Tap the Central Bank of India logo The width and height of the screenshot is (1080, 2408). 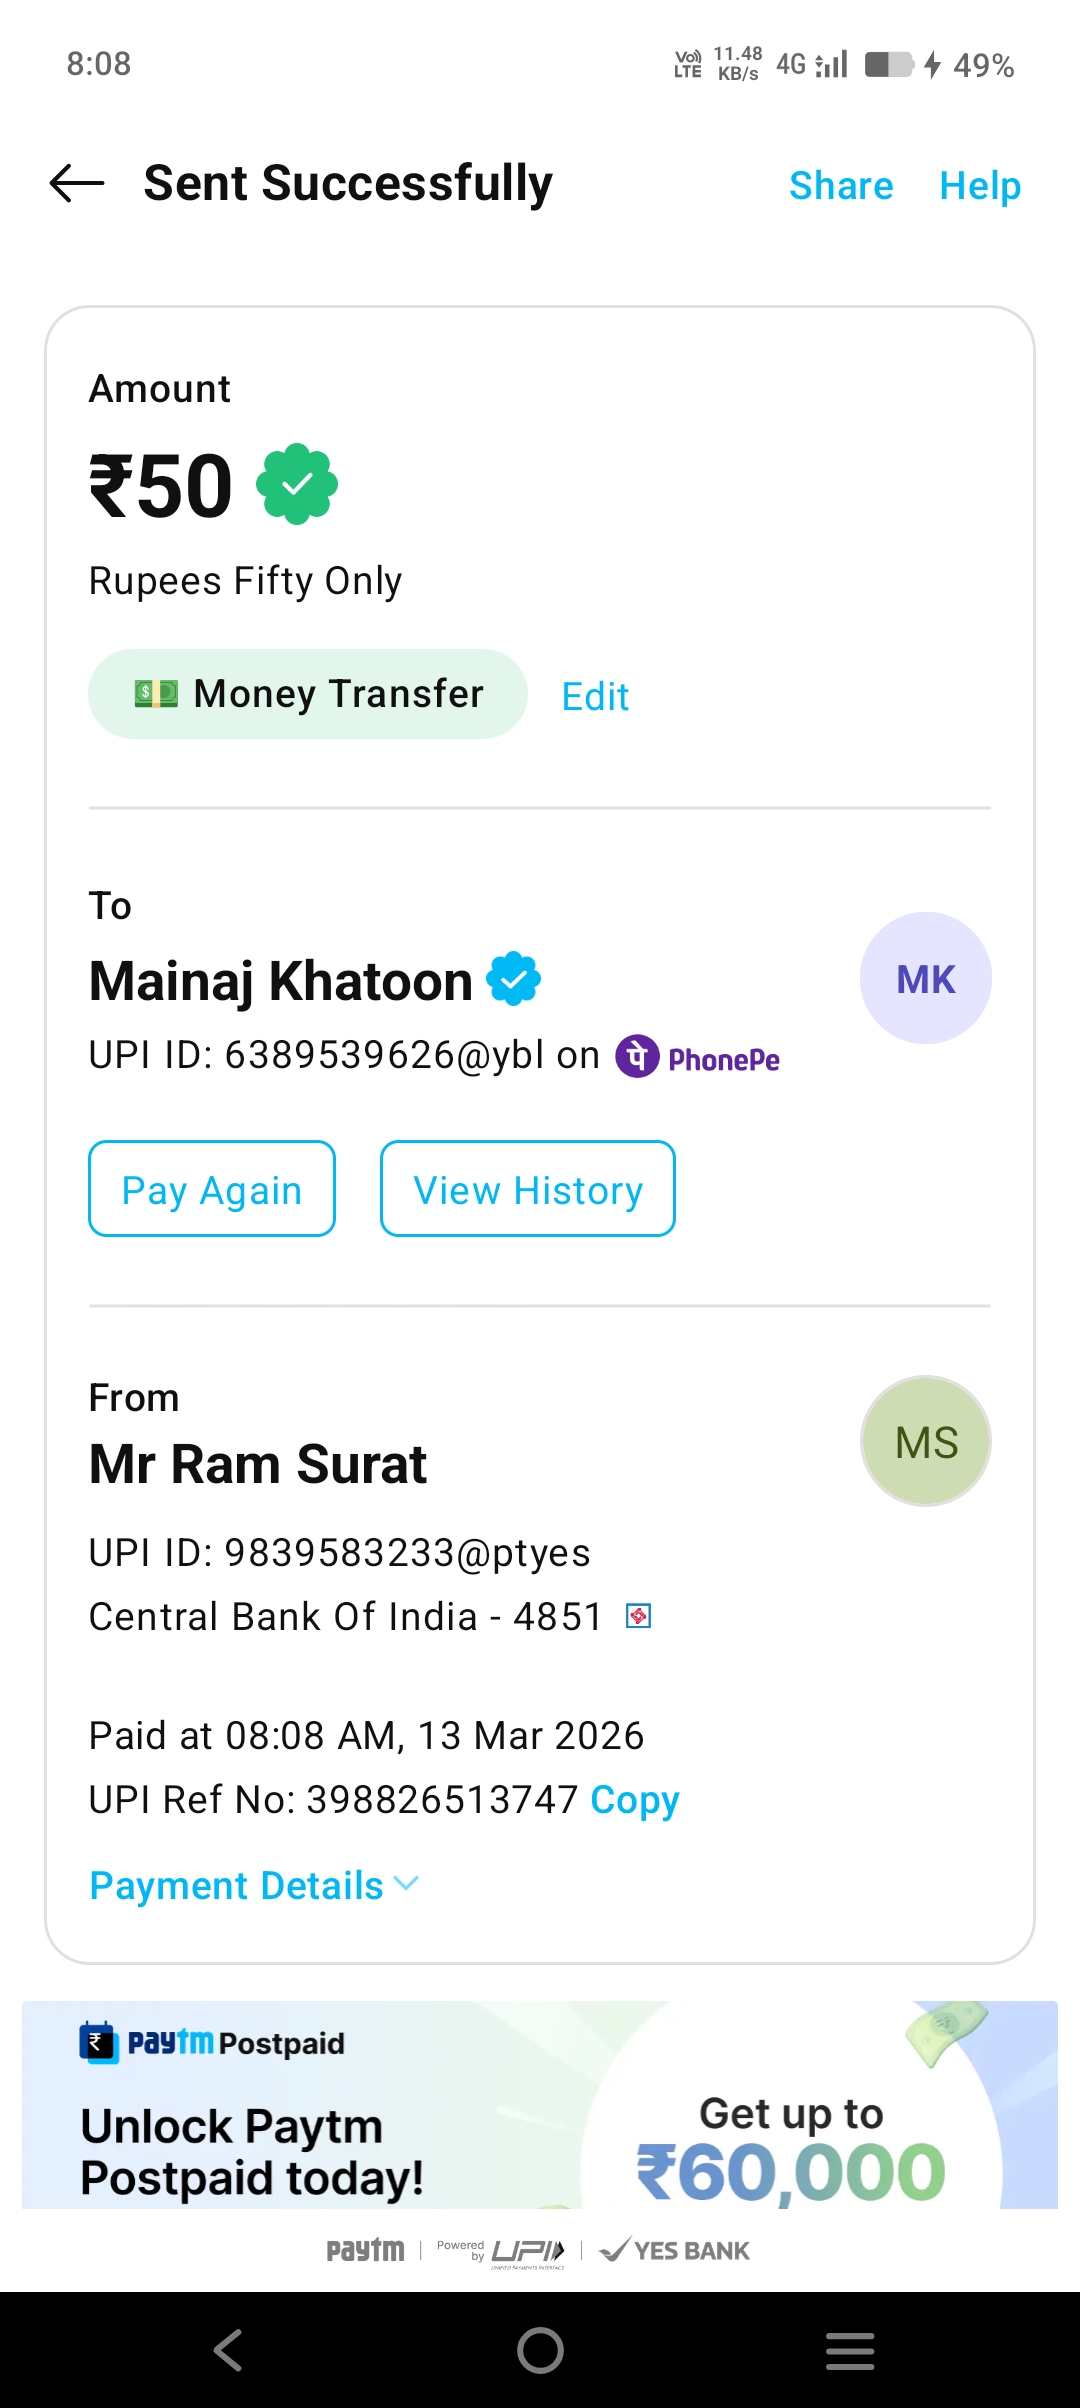(x=638, y=1616)
